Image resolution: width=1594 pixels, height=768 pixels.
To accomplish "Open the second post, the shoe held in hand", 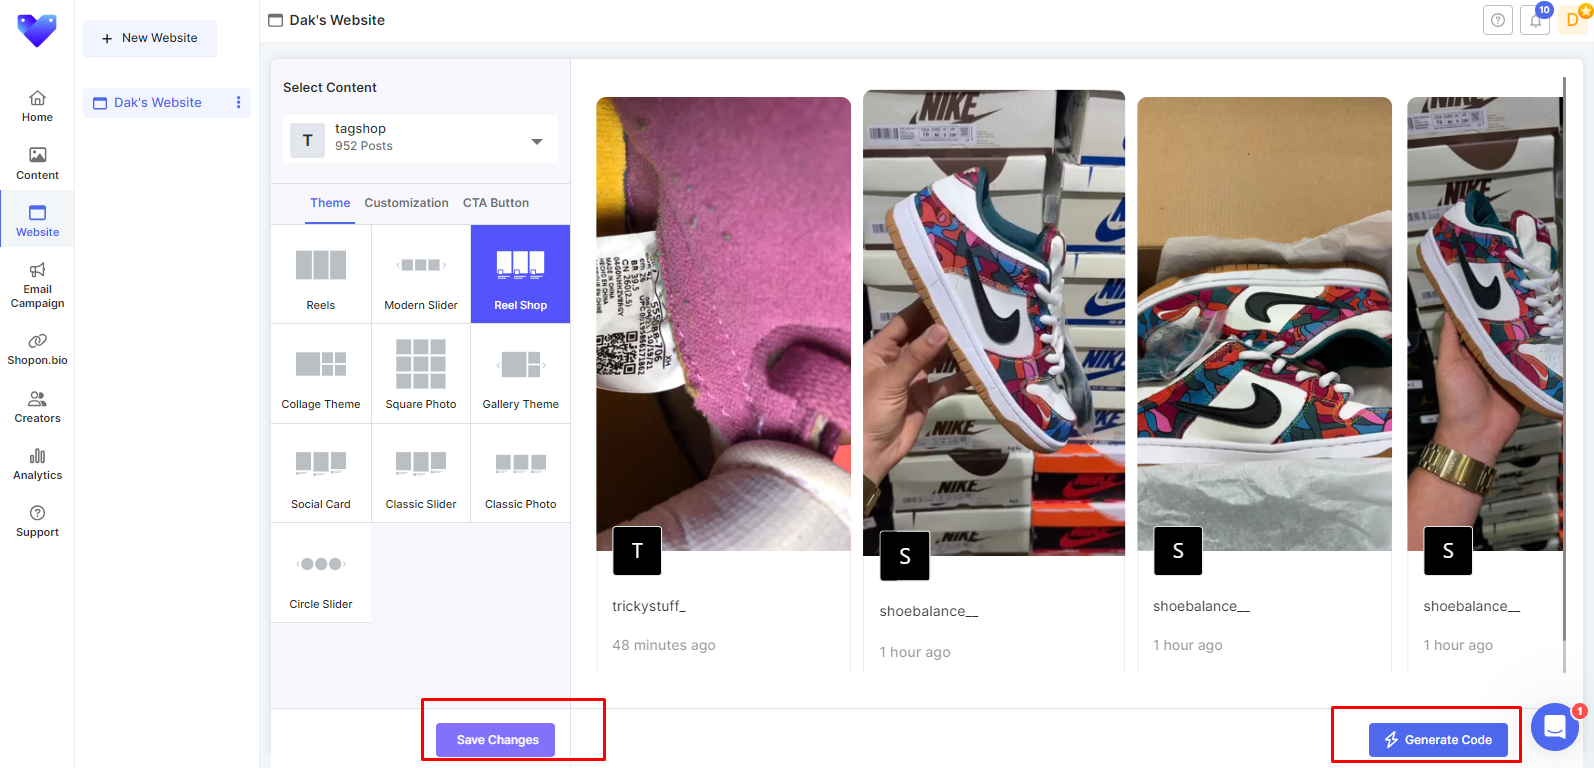I will click(x=994, y=323).
